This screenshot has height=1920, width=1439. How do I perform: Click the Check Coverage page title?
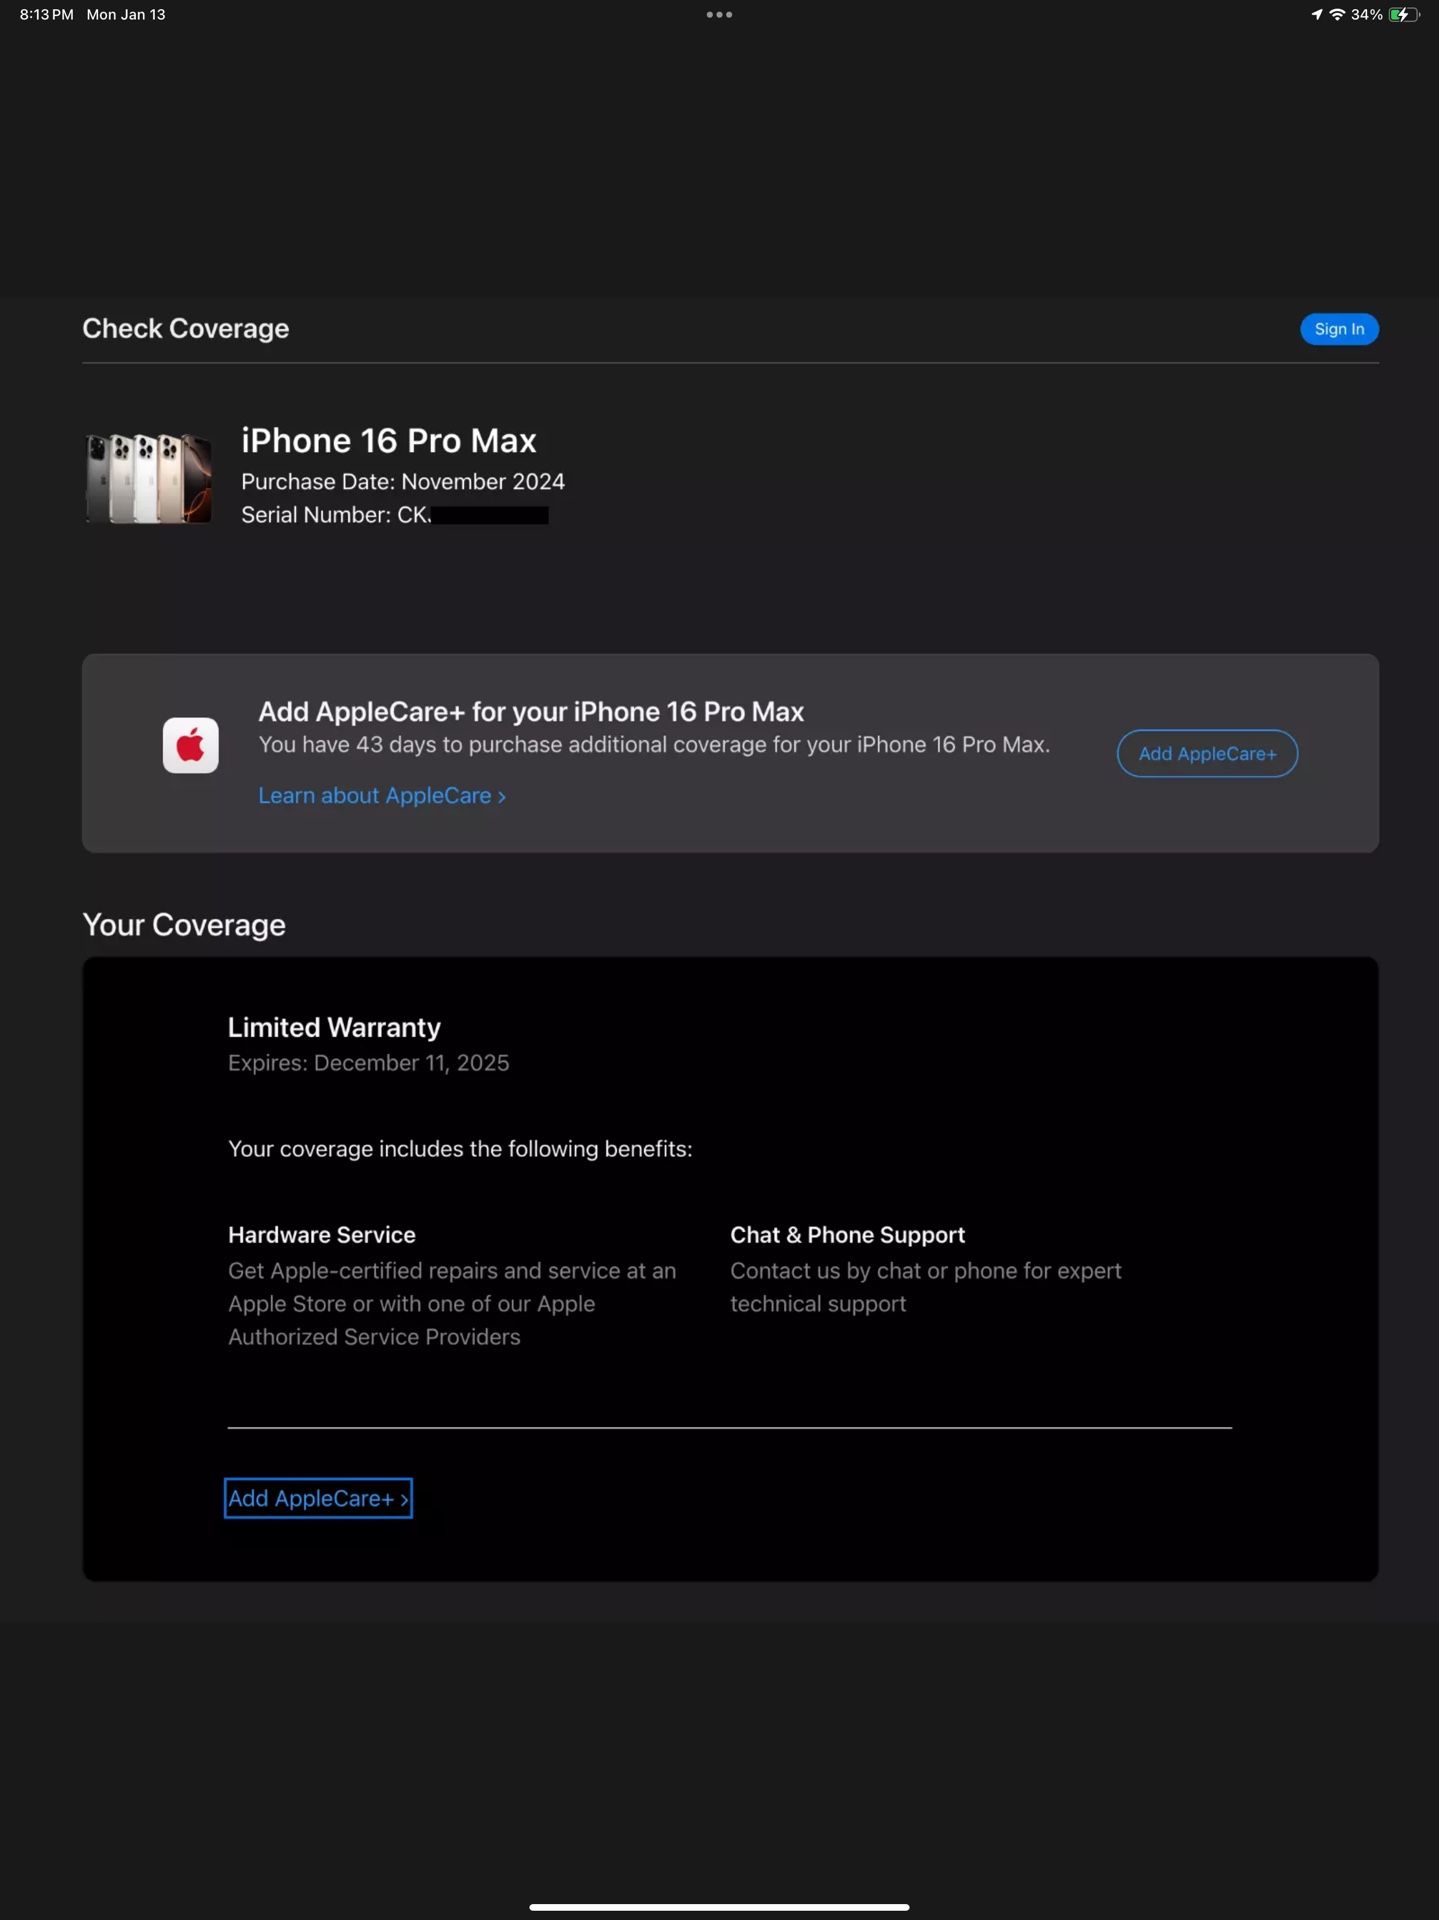coord(185,329)
